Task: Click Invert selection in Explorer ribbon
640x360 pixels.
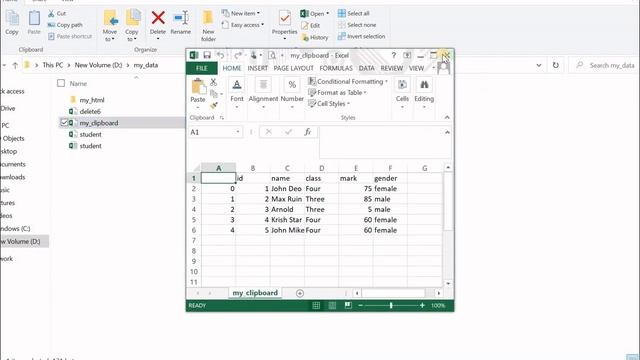Action: [362, 36]
